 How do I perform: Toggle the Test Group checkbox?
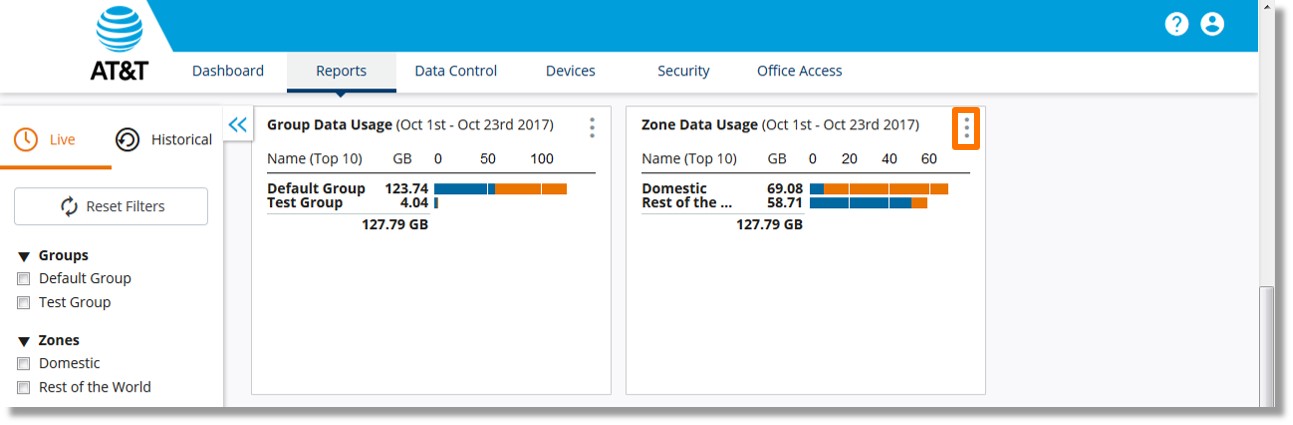pyautogui.click(x=24, y=303)
